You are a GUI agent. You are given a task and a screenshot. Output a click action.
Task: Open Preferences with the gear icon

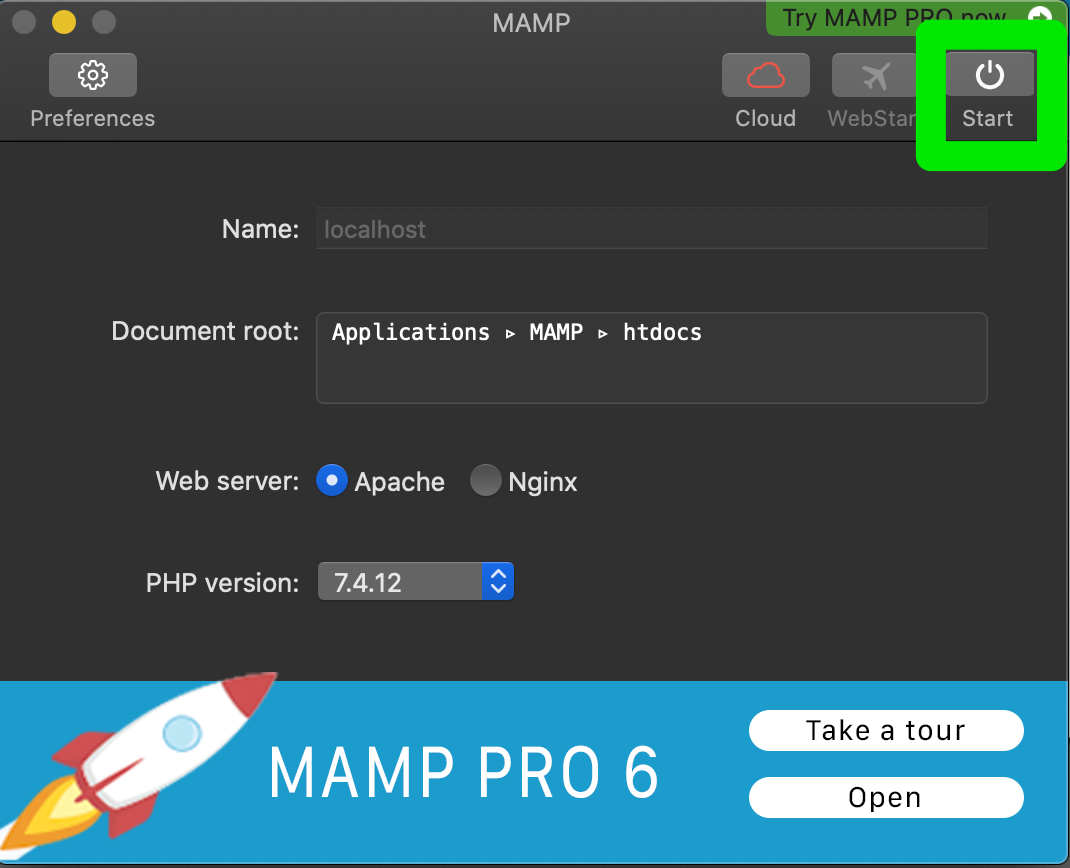tap(93, 75)
